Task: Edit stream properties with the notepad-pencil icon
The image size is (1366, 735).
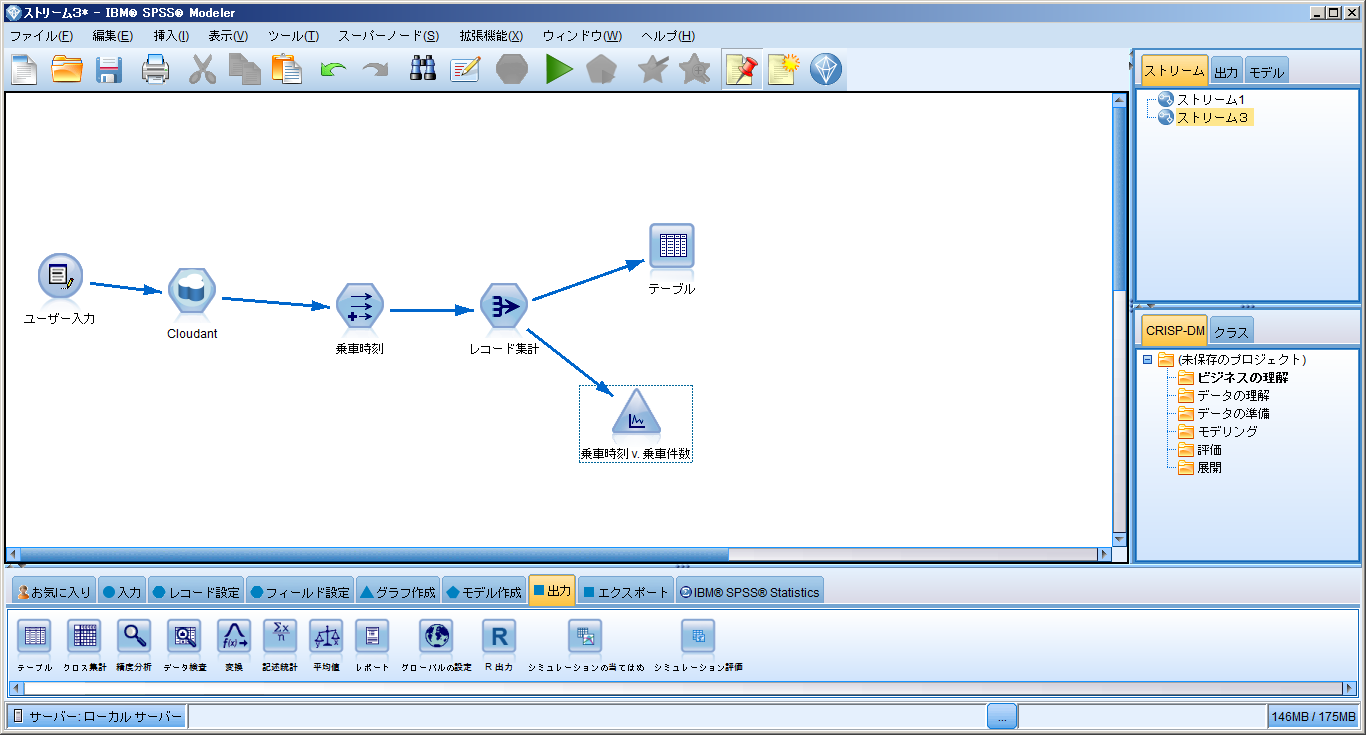Action: (x=465, y=70)
